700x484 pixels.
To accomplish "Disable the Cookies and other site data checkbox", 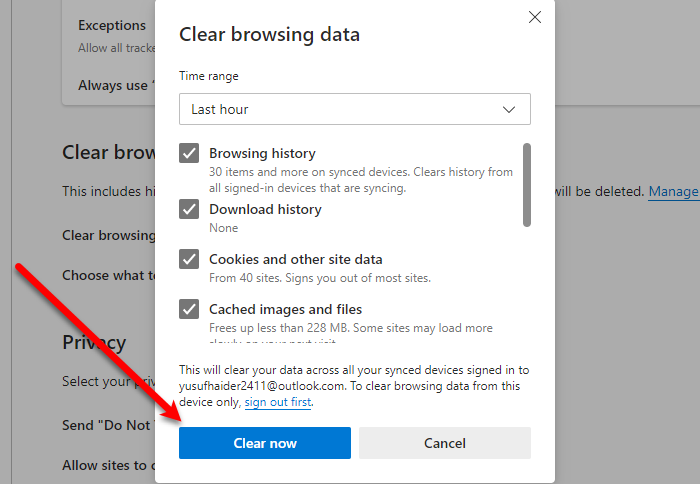I will [190, 260].
